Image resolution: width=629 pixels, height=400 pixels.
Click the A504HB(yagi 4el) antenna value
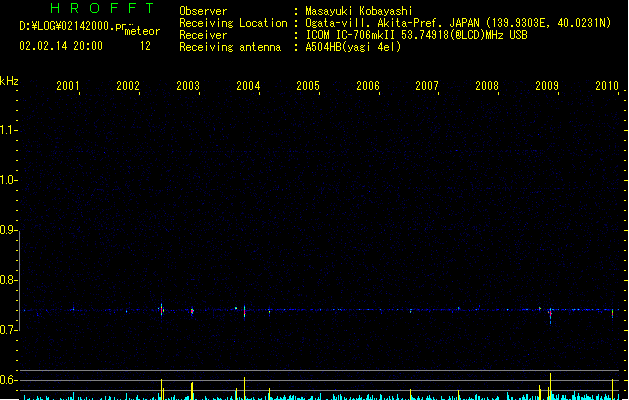coord(353,47)
